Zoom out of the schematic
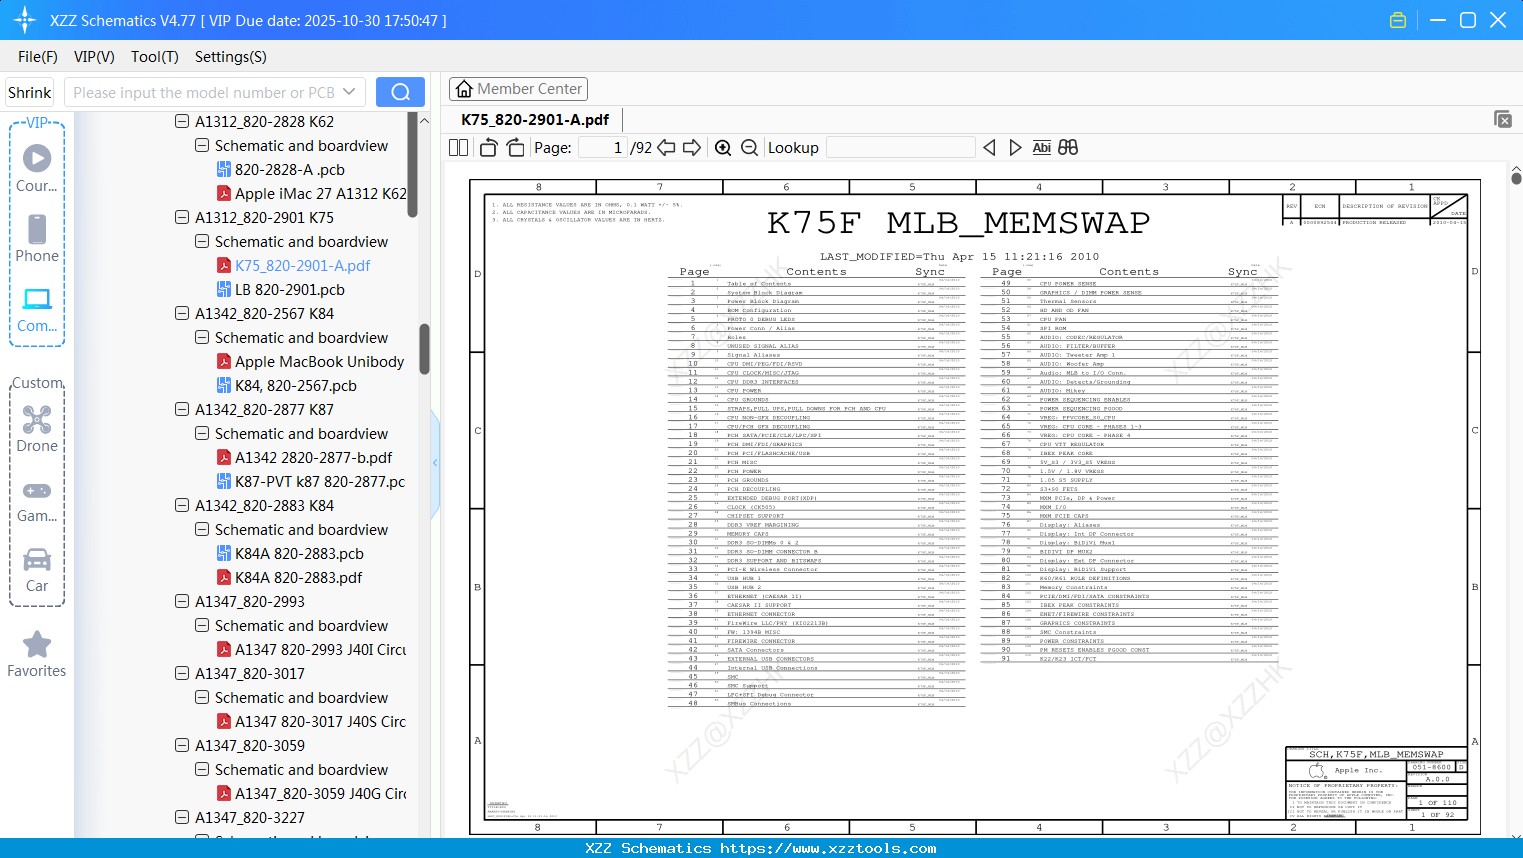 [x=749, y=148]
